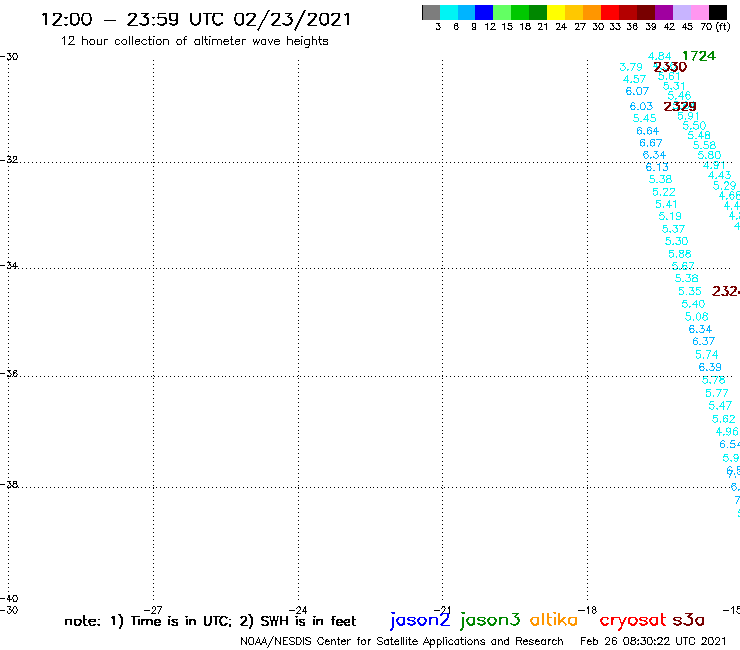The image size is (740, 650).
Task: Click the cyan 6 ft legend swatch
Action: (449, 12)
